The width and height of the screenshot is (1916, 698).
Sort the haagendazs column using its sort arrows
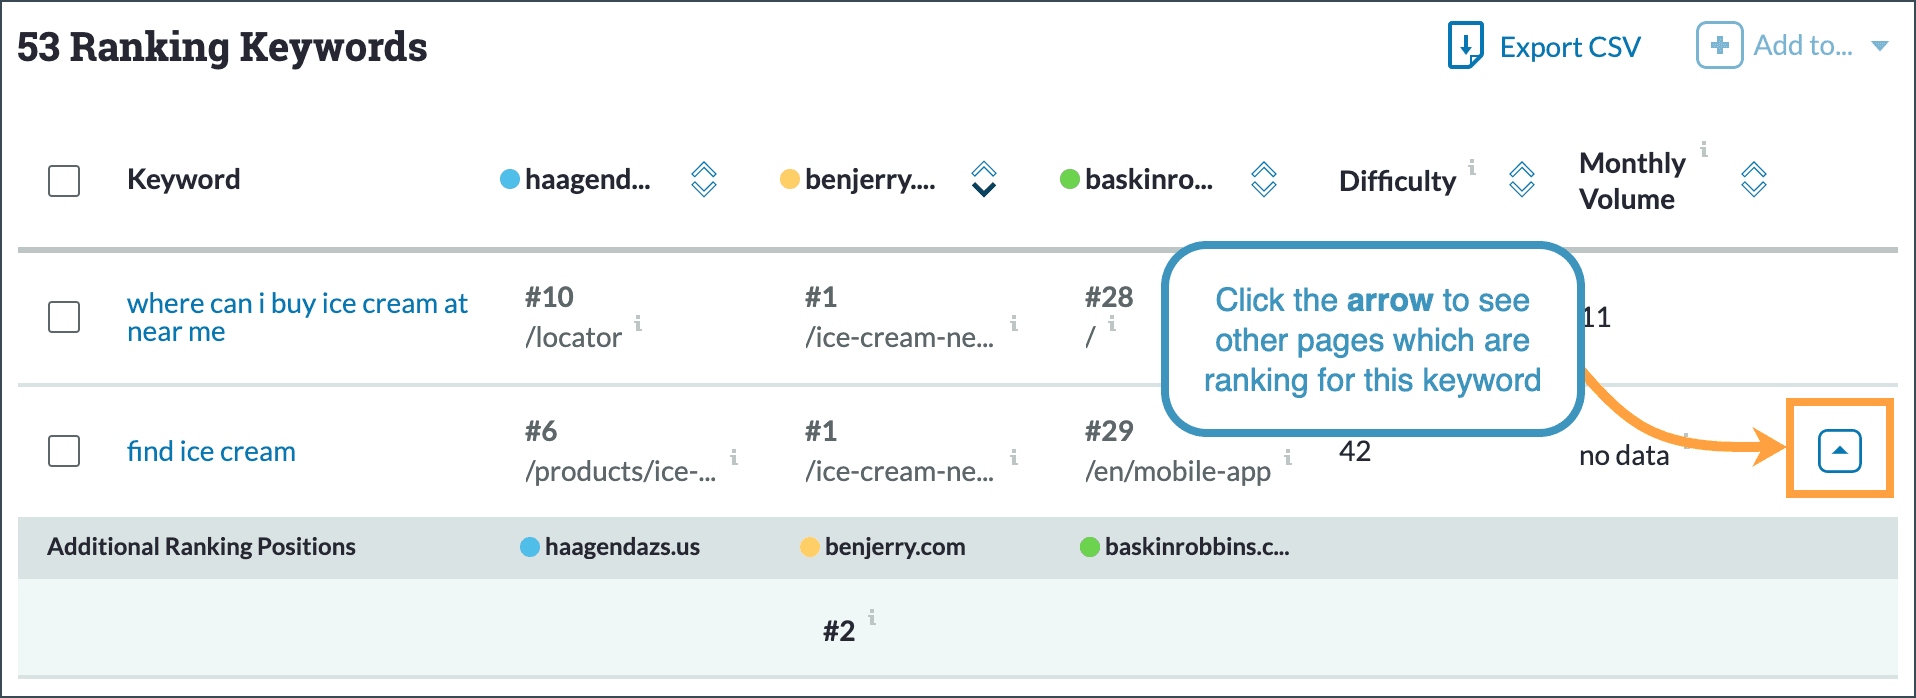tap(703, 180)
